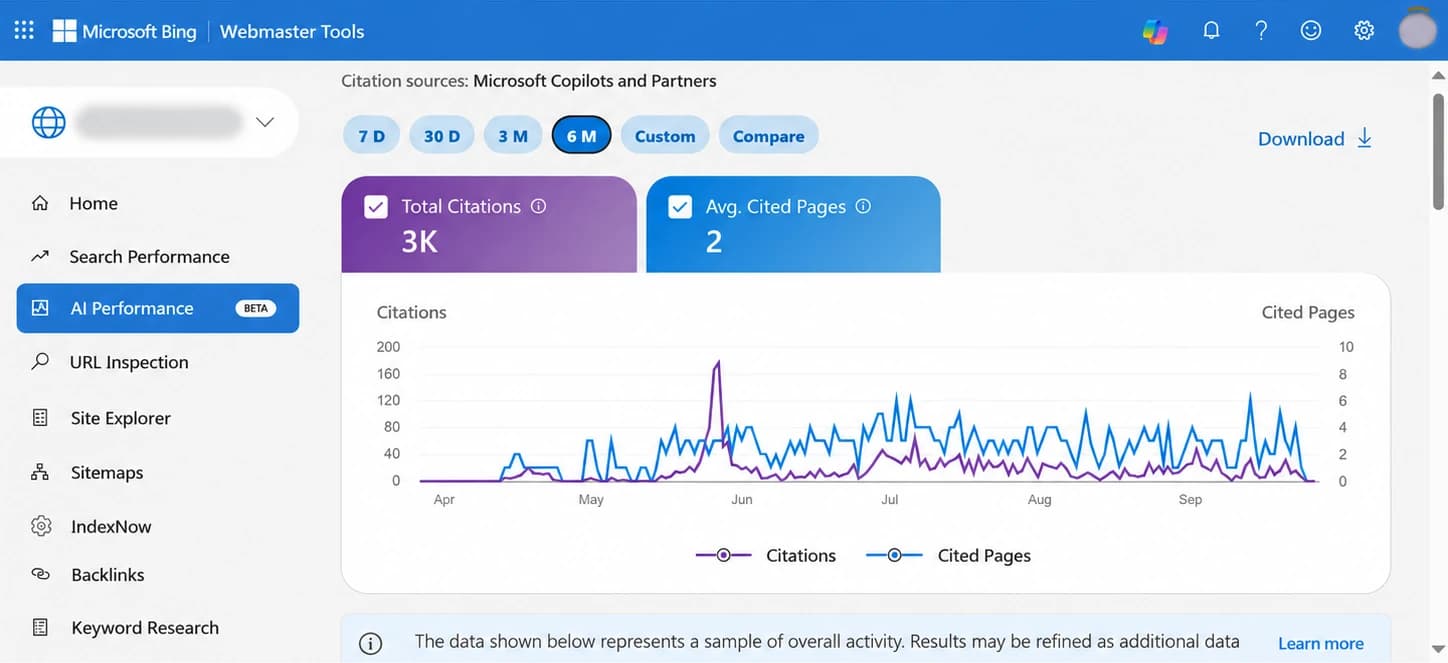Image resolution: width=1448 pixels, height=663 pixels.
Task: Click the Keyword Research icon
Action: pos(40,627)
